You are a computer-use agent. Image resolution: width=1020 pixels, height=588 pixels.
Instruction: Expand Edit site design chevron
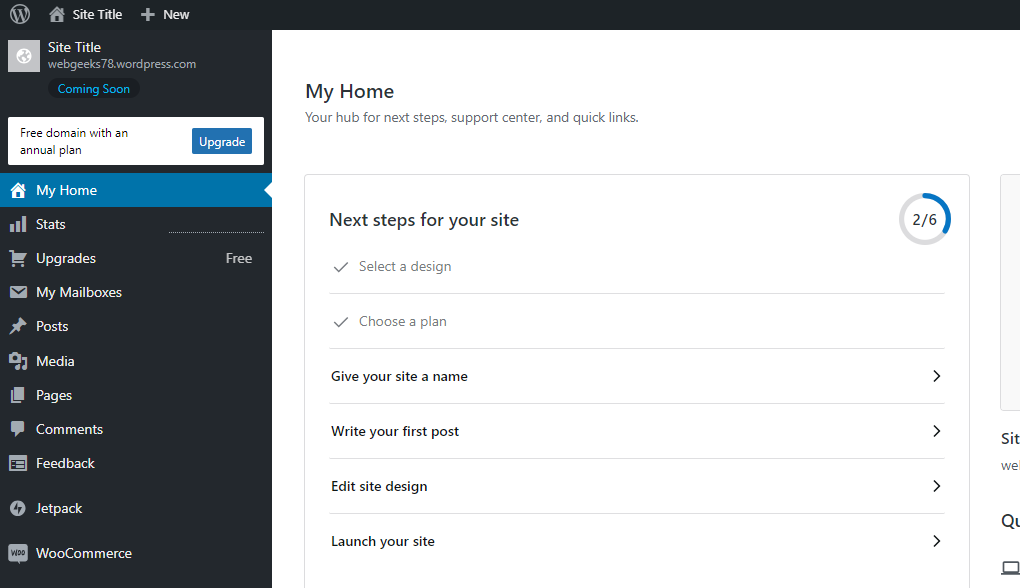click(x=936, y=486)
